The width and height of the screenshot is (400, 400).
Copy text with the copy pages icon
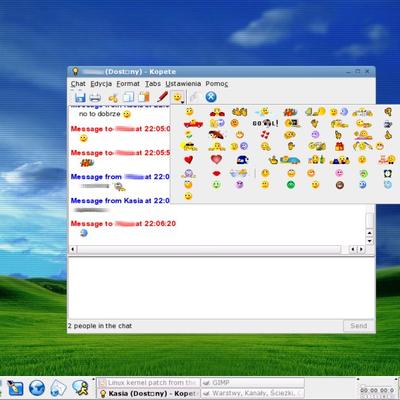click(129, 97)
